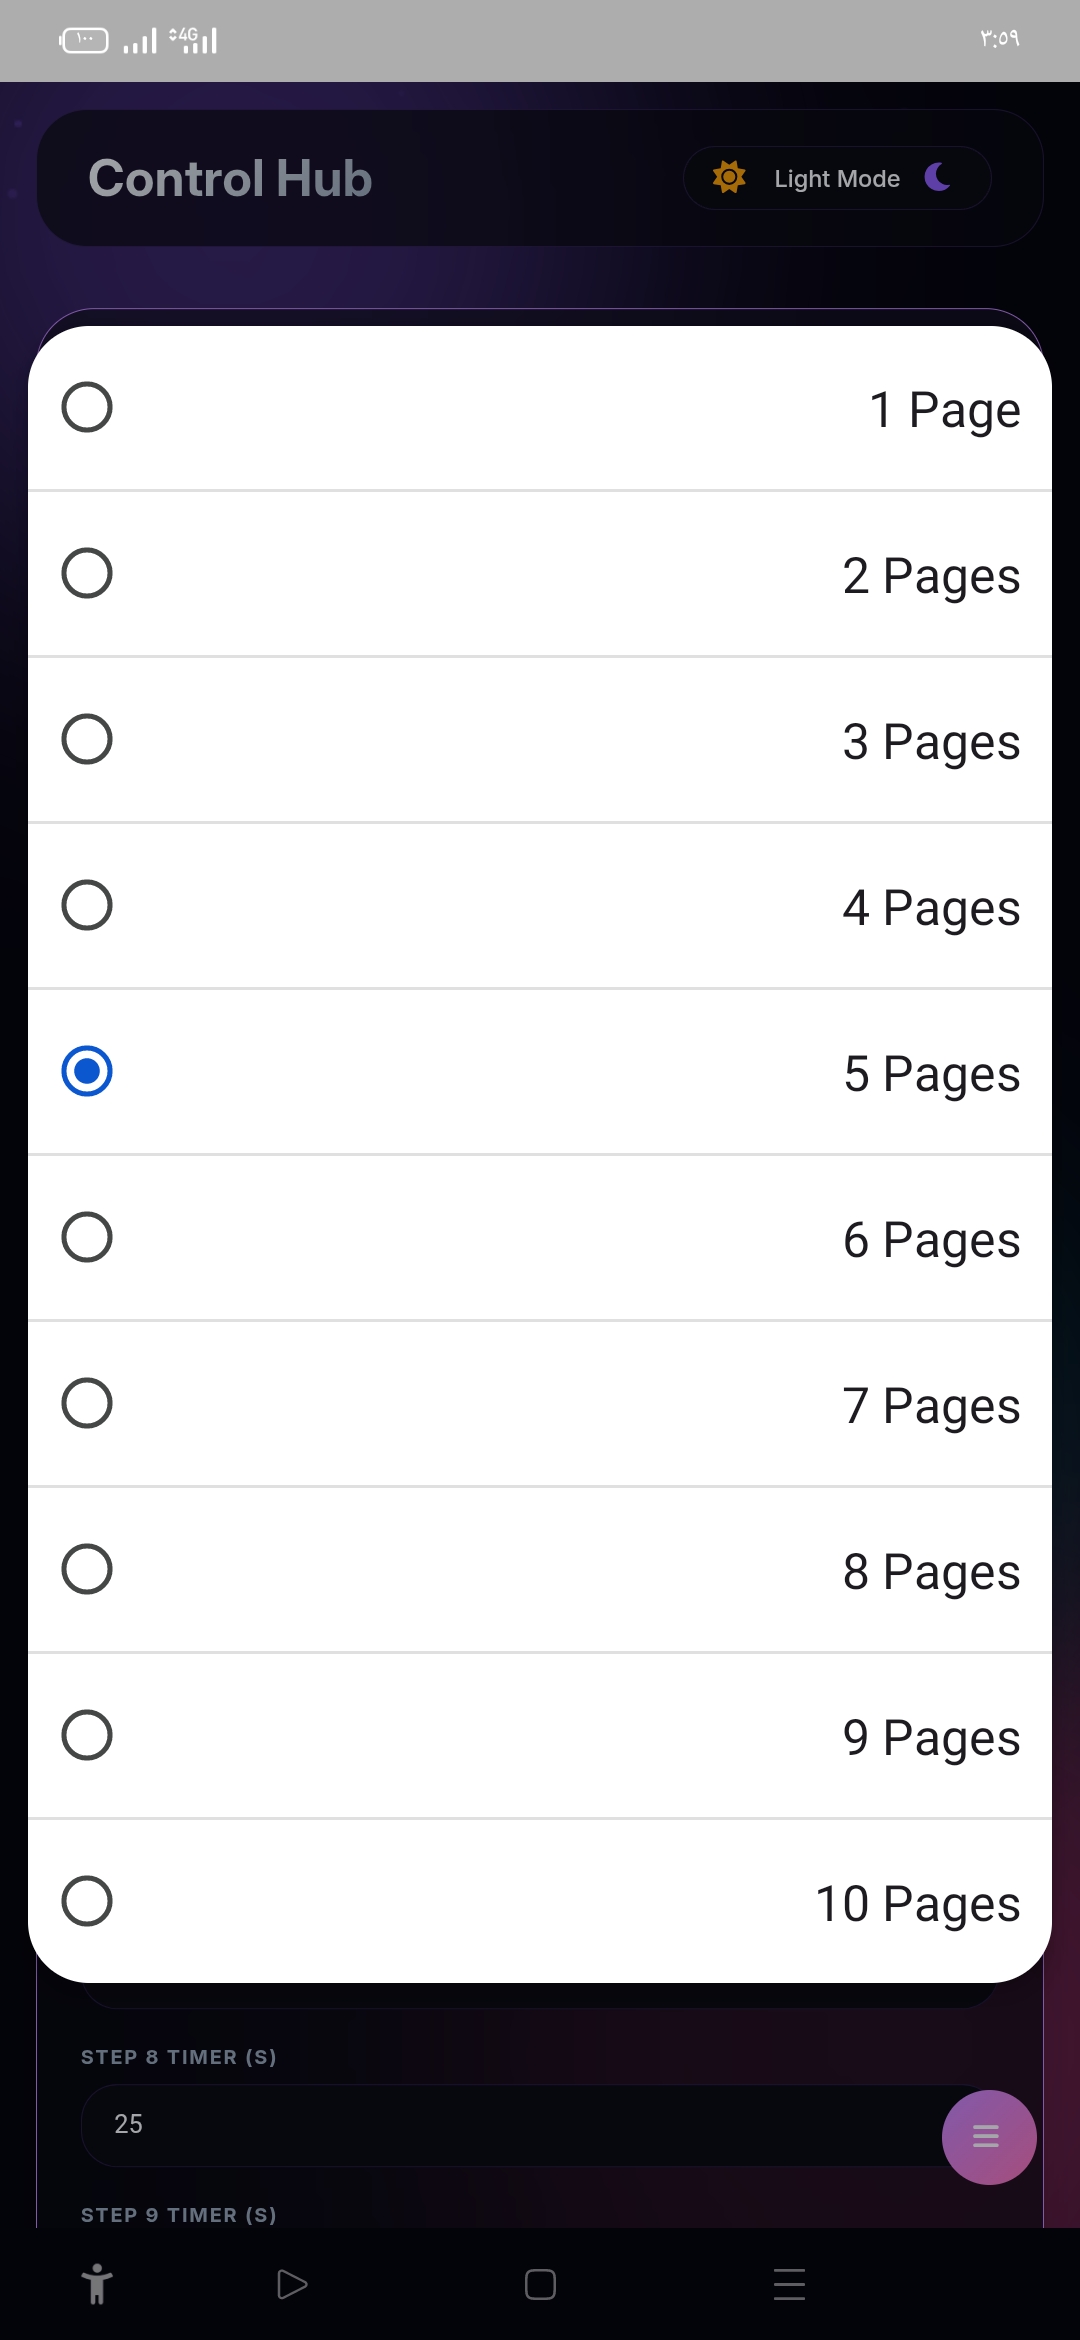Viewport: 1080px width, 2340px height.
Task: Tap the square home navigation icon
Action: [540, 2284]
